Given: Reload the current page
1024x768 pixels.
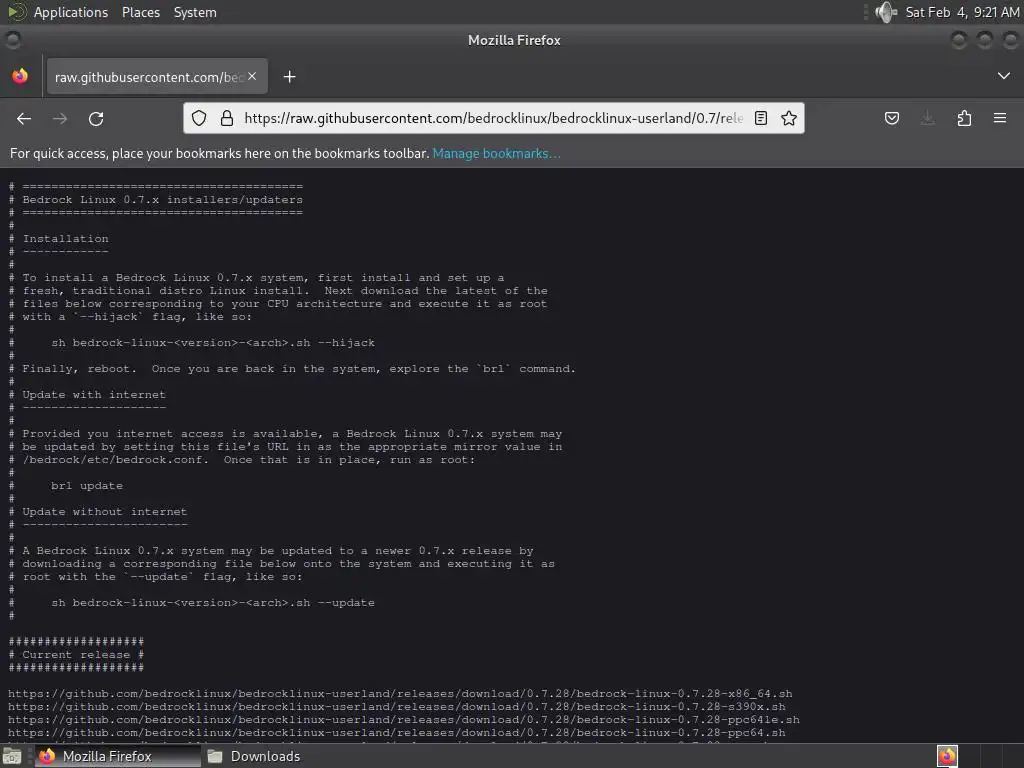Looking at the screenshot, I should [x=96, y=118].
